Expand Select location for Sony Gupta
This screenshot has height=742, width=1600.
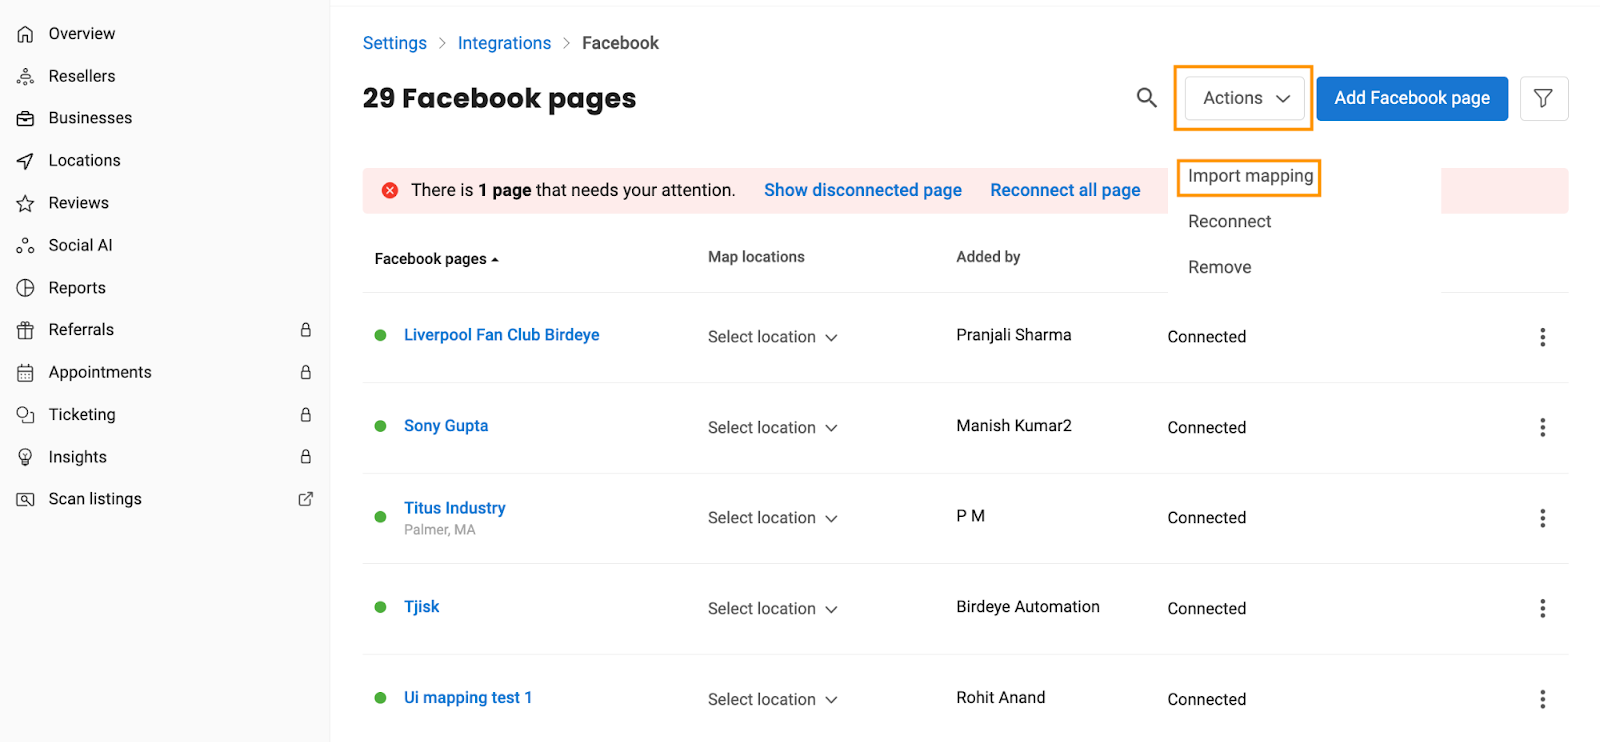[772, 428]
